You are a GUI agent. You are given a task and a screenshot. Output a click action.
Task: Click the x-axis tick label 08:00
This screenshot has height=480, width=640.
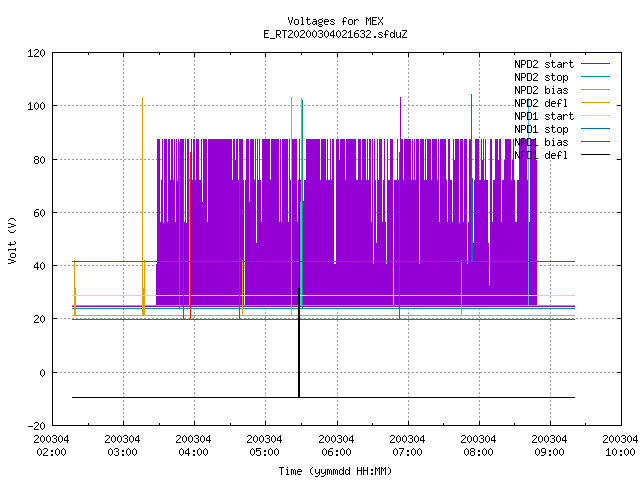pos(478,452)
